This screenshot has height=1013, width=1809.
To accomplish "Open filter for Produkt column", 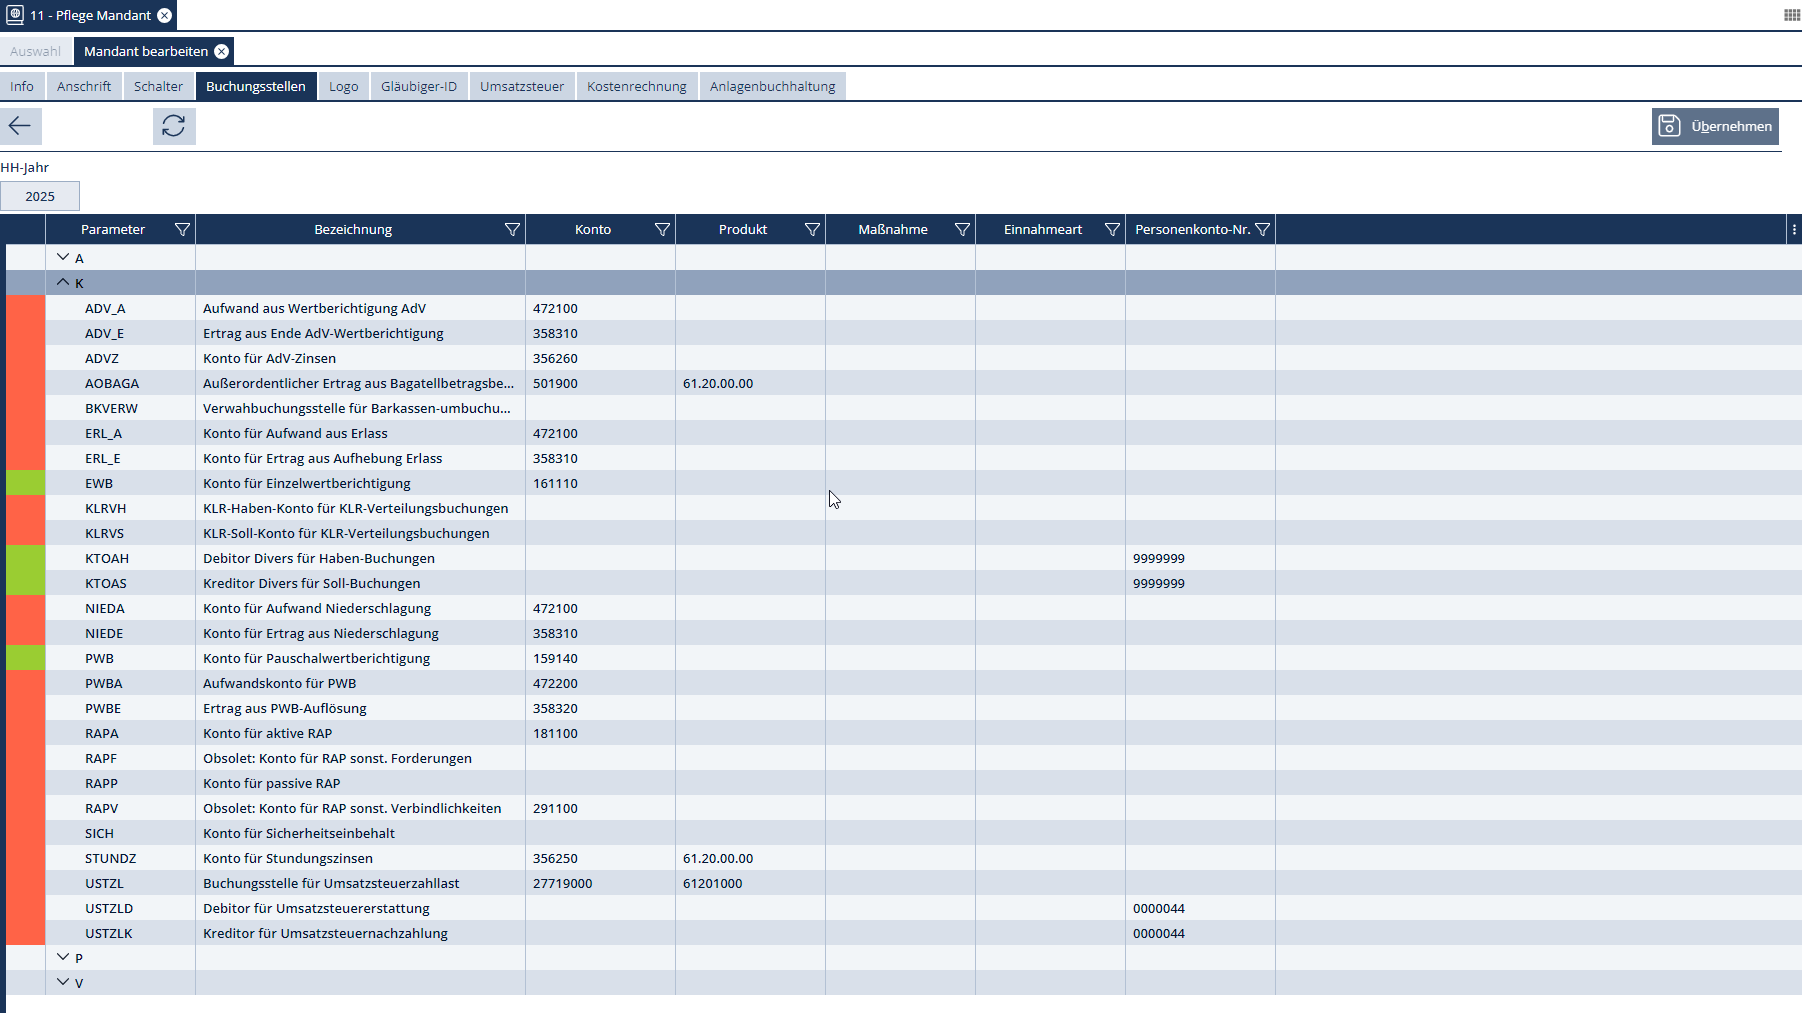I will (812, 230).
